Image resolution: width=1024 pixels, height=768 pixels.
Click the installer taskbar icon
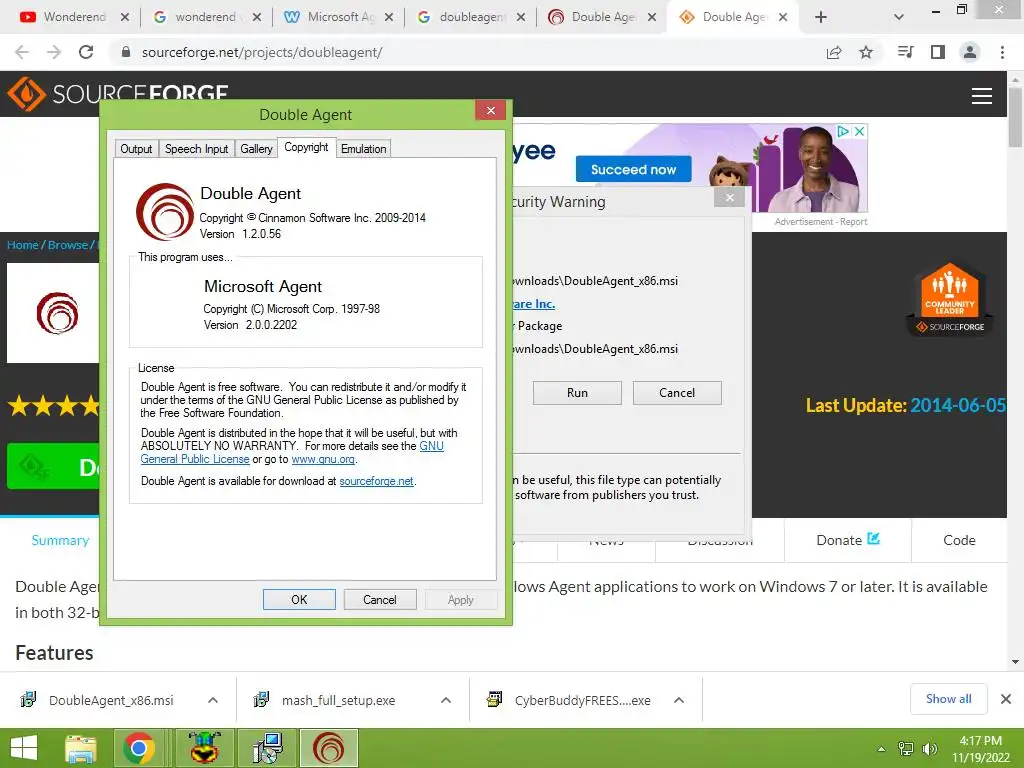click(x=268, y=748)
